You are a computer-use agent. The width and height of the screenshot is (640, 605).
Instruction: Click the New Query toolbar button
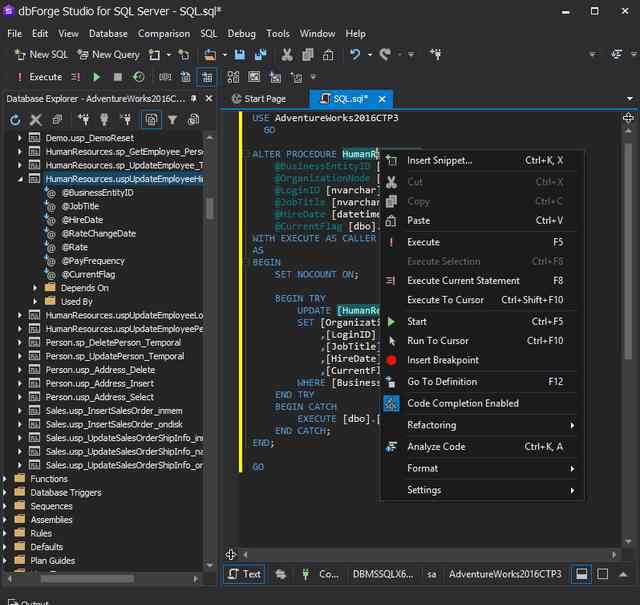coord(108,55)
